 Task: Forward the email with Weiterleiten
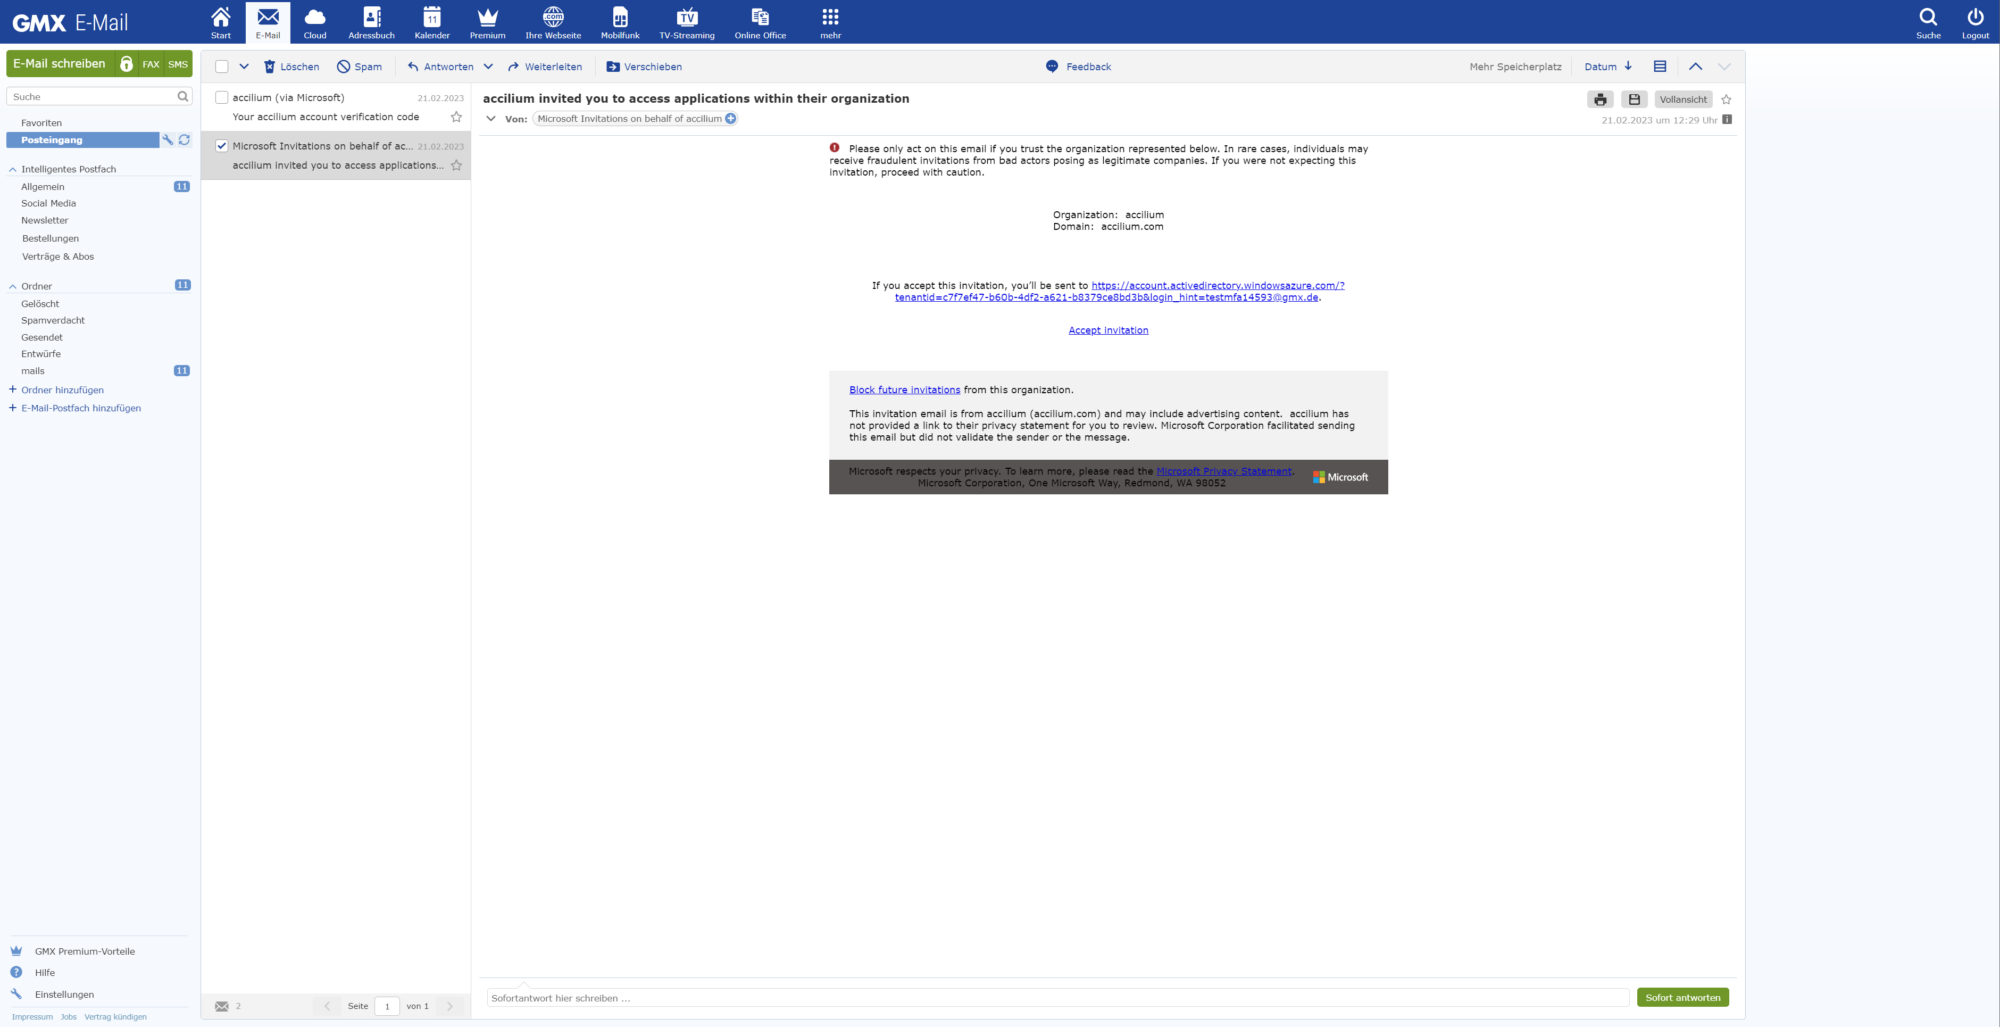tap(545, 67)
